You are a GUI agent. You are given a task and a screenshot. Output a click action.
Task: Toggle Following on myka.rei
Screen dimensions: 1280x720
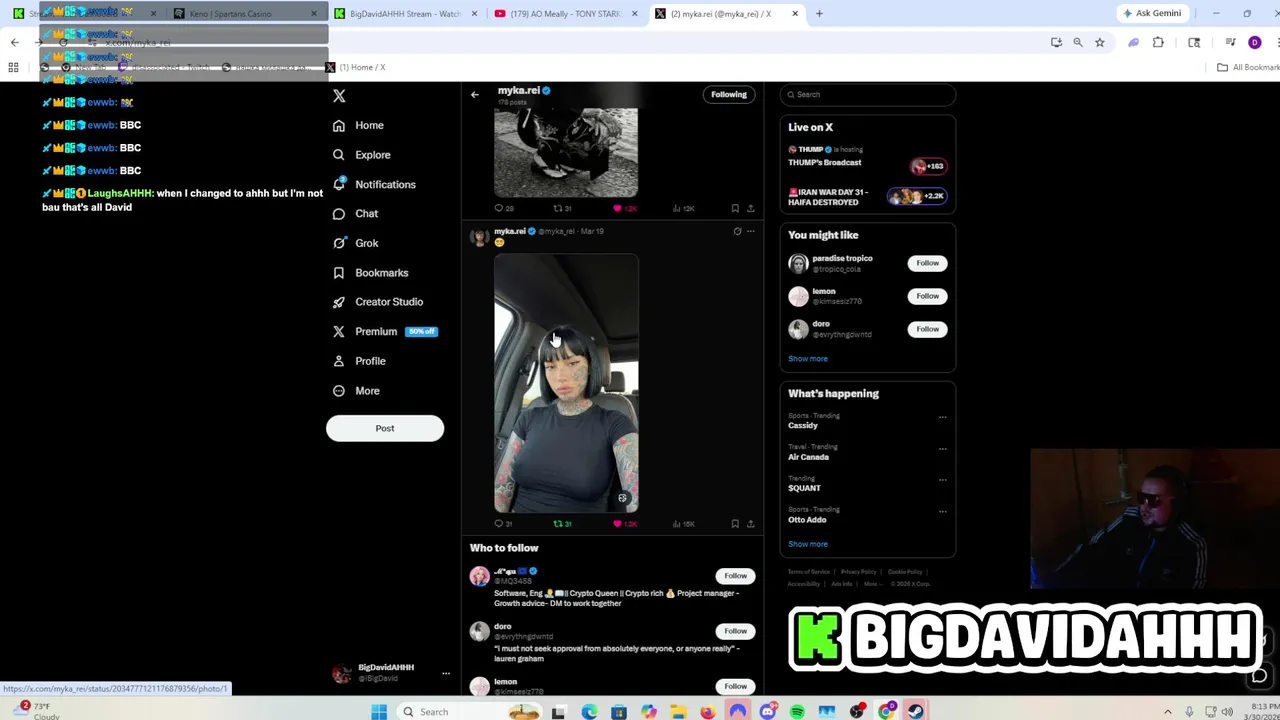pos(729,94)
